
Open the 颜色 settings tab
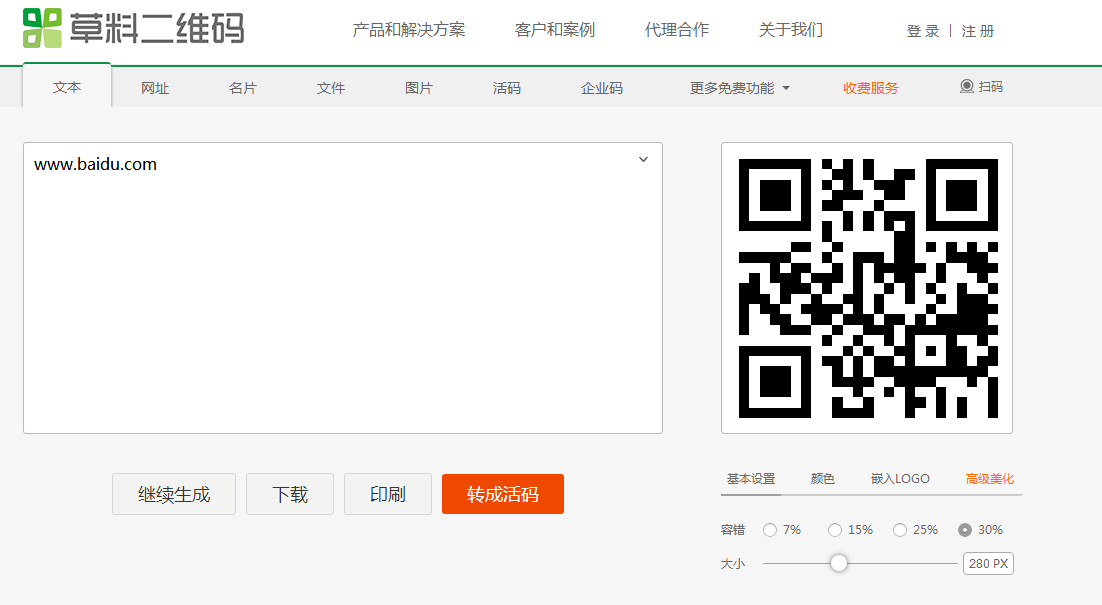[822, 479]
